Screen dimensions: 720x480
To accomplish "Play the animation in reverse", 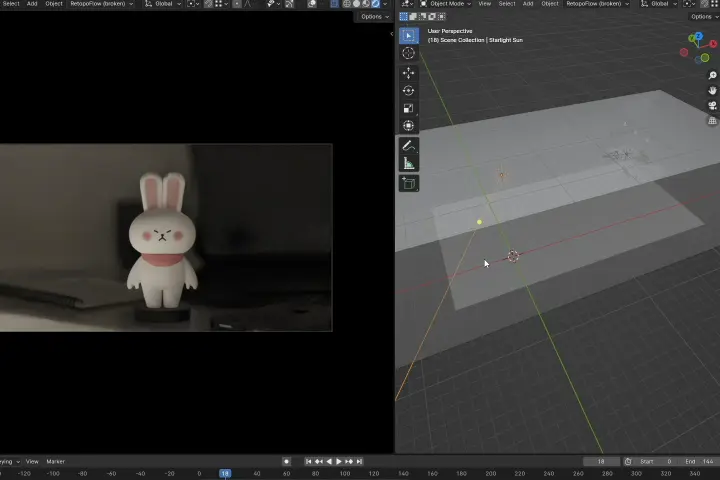I will tap(329, 461).
